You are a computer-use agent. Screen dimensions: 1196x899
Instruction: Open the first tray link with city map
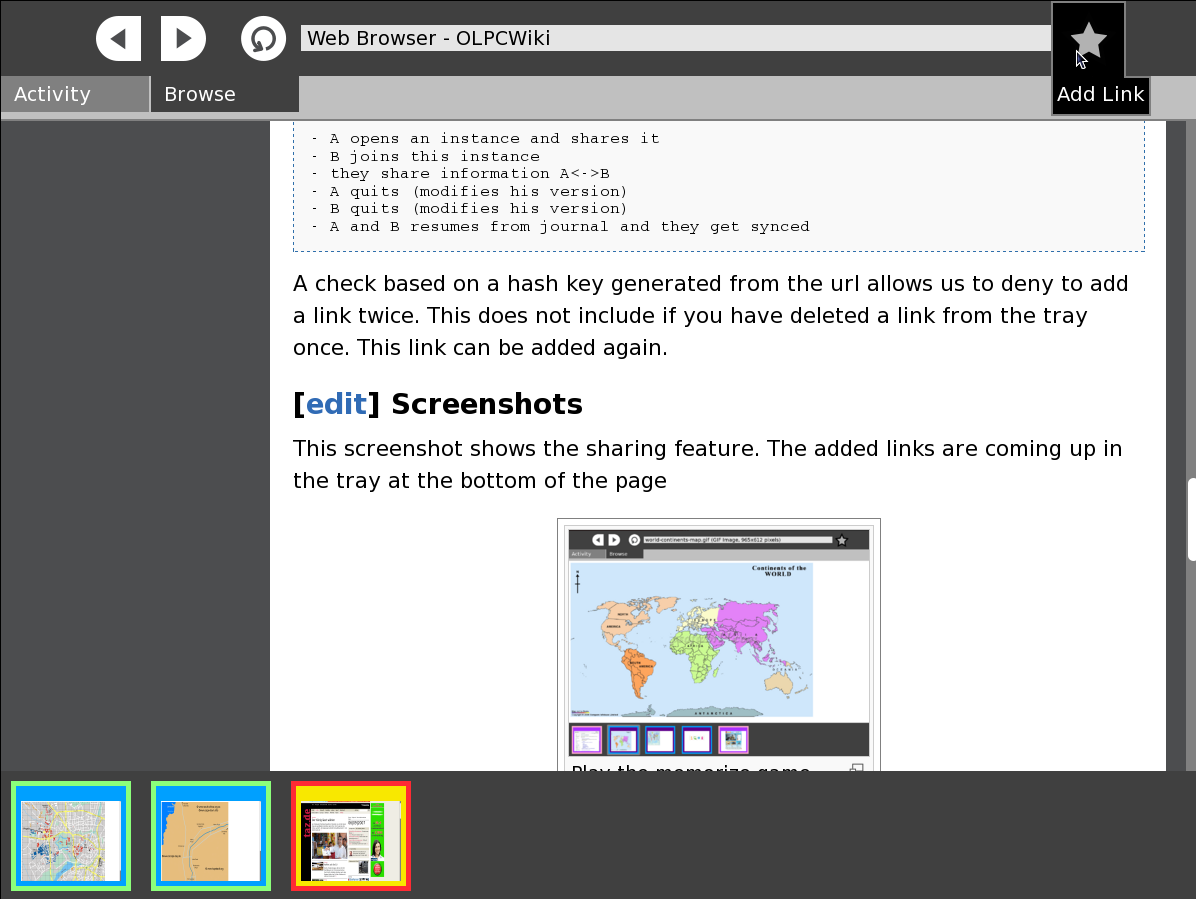tap(71, 836)
